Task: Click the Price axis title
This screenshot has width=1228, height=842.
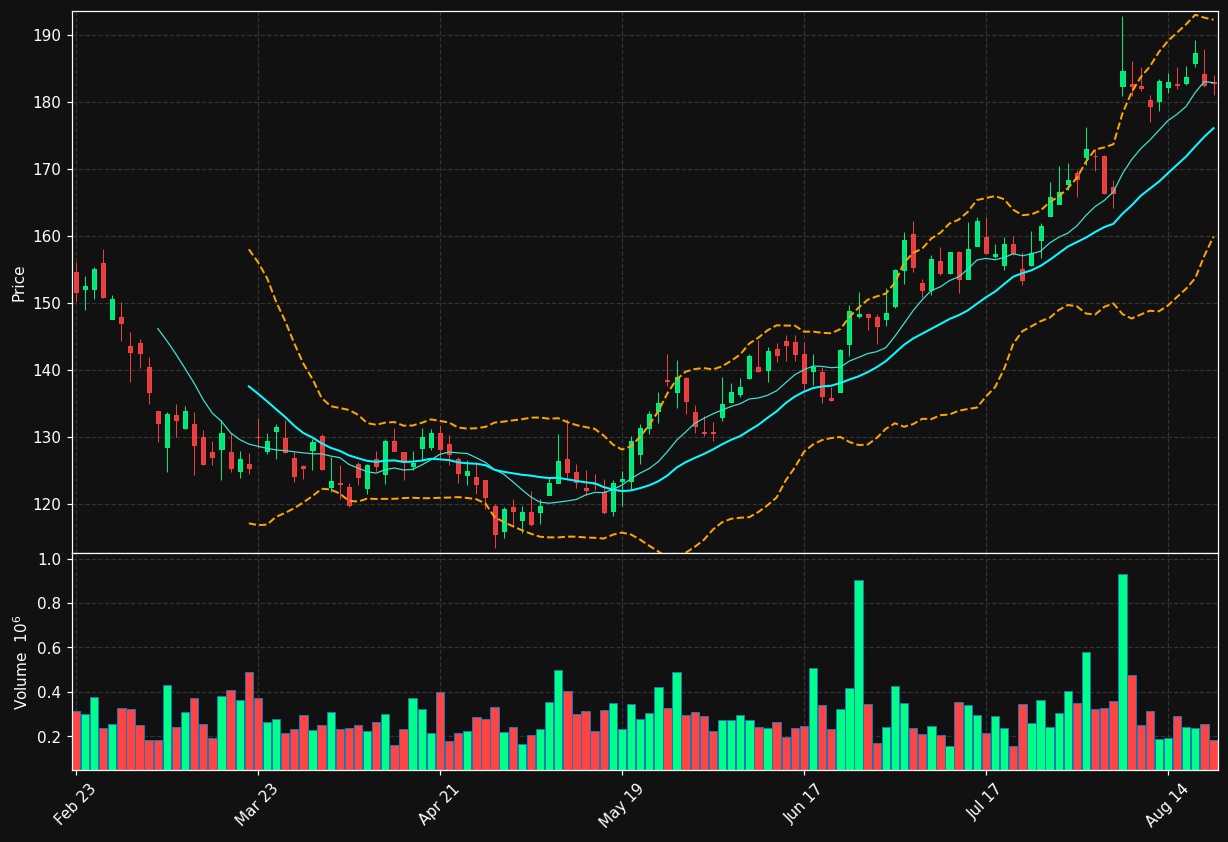Action: 19,283
